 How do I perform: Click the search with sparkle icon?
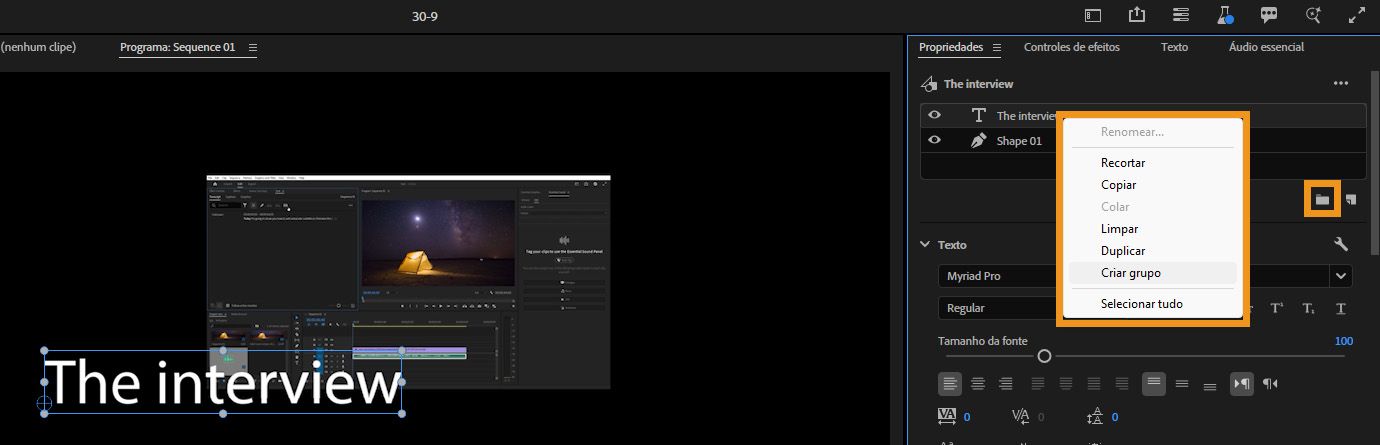[1313, 15]
